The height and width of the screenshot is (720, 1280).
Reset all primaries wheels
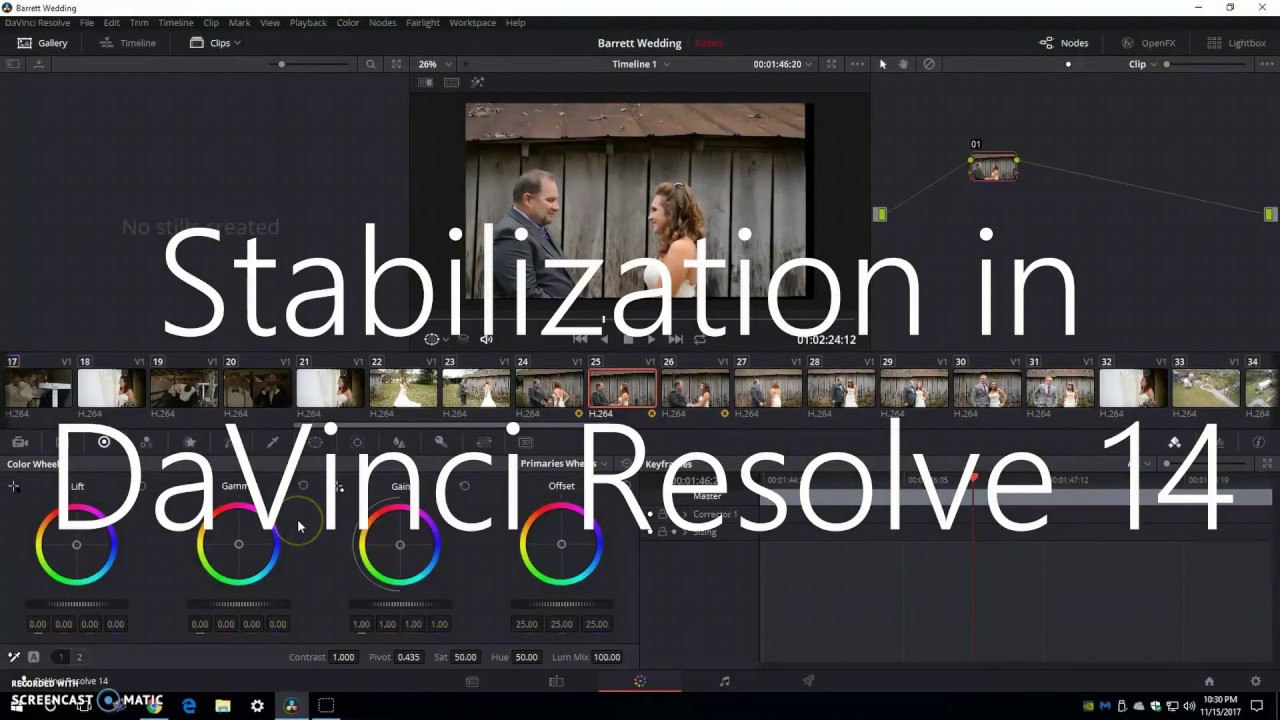(626, 464)
